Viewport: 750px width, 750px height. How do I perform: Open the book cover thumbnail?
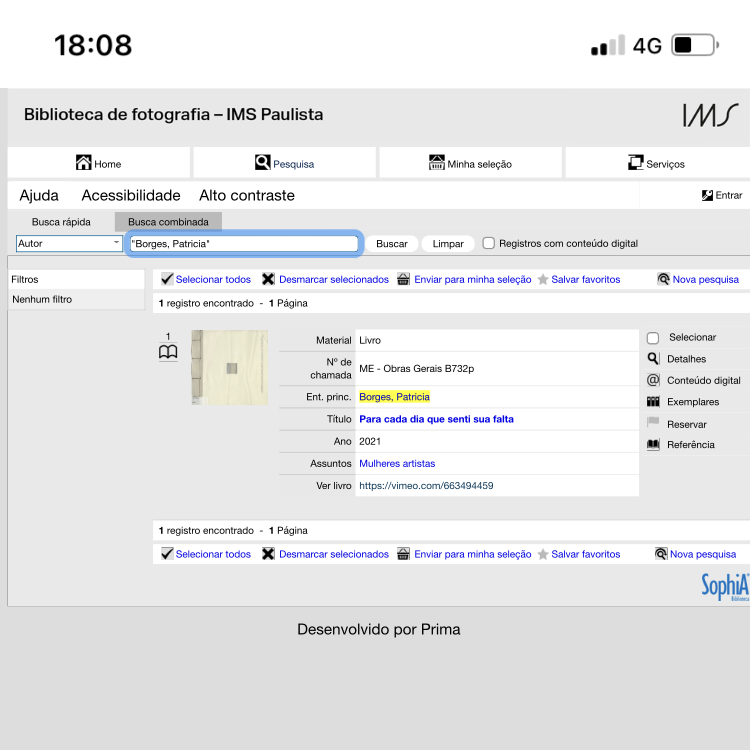tap(230, 367)
